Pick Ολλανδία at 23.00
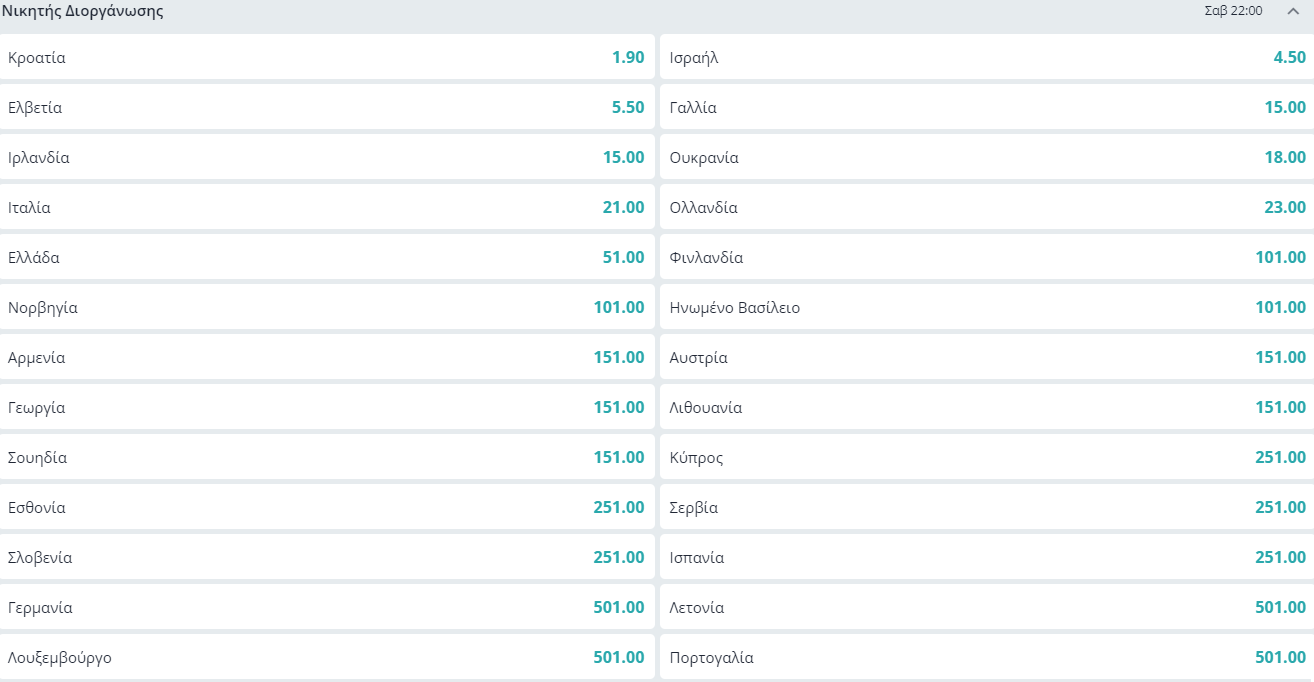 click(988, 207)
